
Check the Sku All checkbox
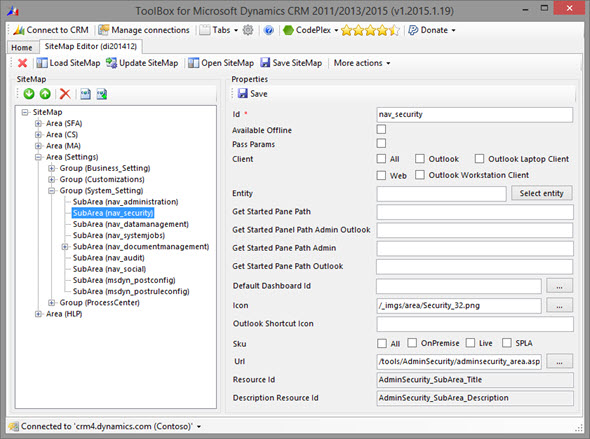click(382, 343)
